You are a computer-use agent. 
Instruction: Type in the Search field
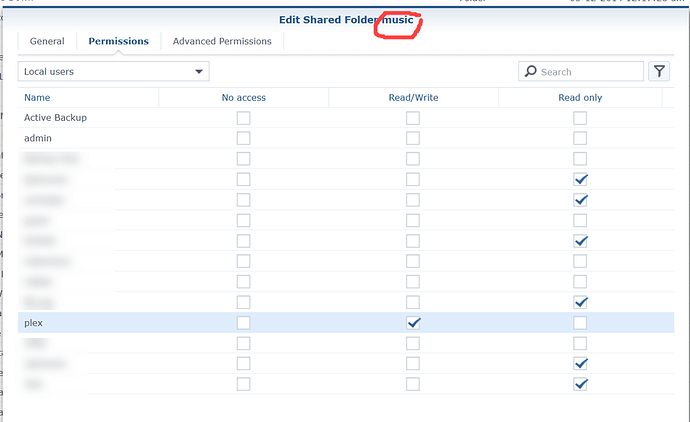point(588,72)
